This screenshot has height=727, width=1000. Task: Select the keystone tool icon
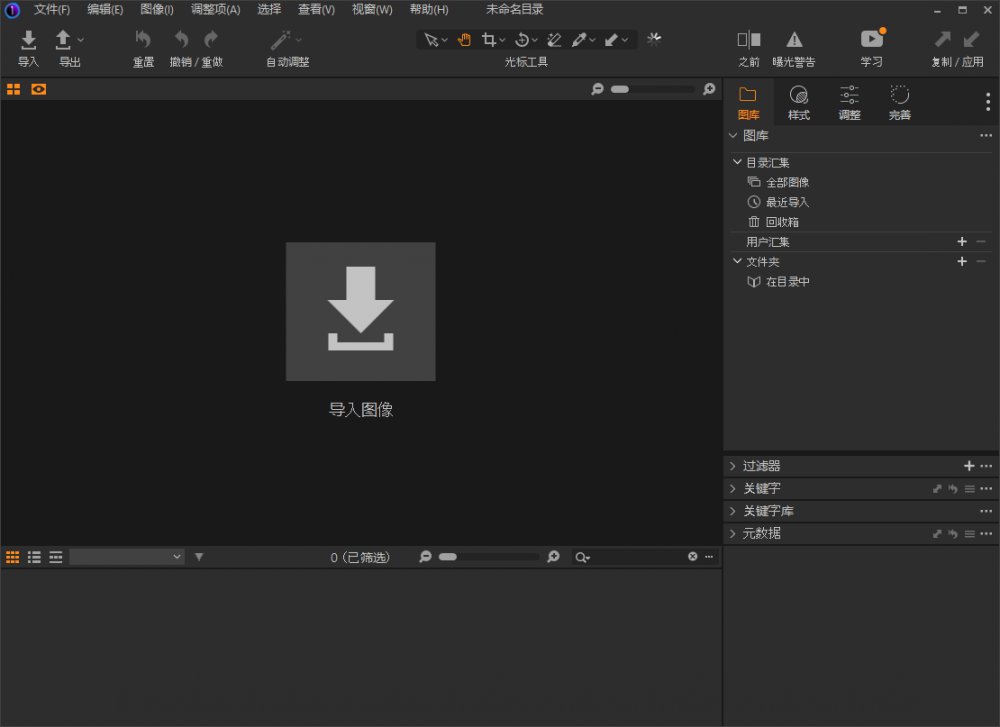click(x=554, y=40)
